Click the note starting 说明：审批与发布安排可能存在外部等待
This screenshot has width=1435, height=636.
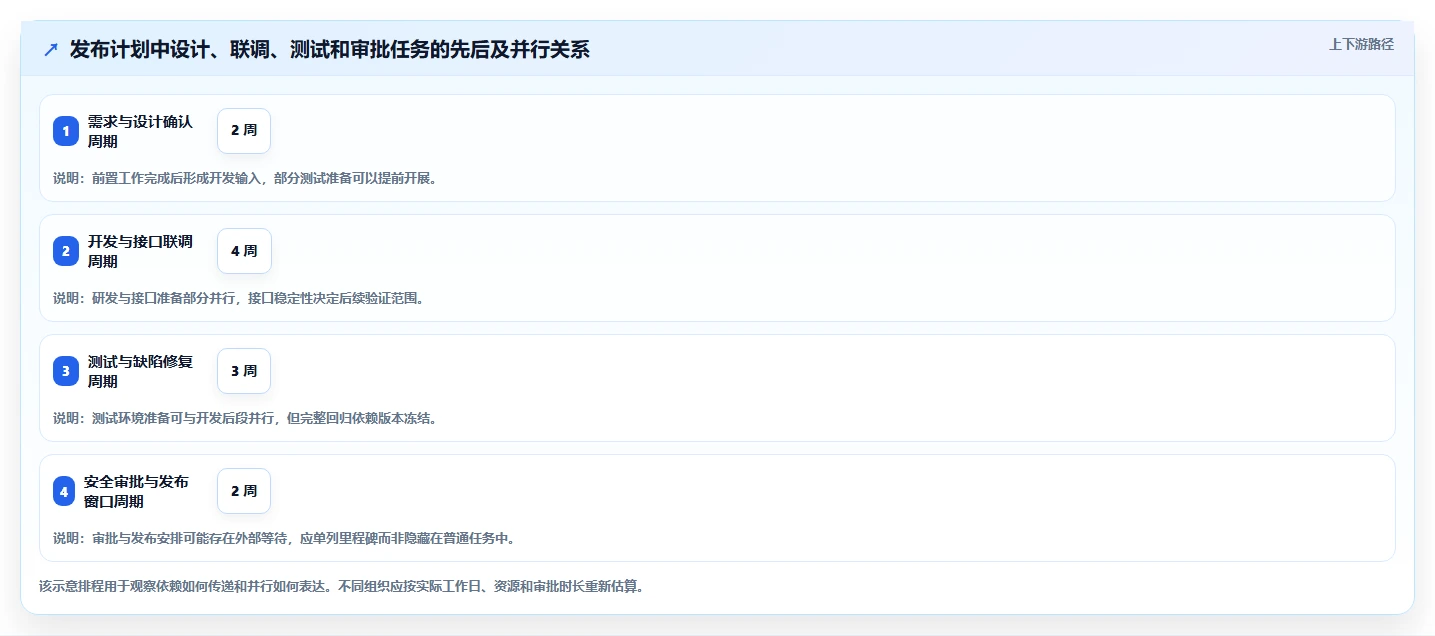pyautogui.click(x=284, y=538)
